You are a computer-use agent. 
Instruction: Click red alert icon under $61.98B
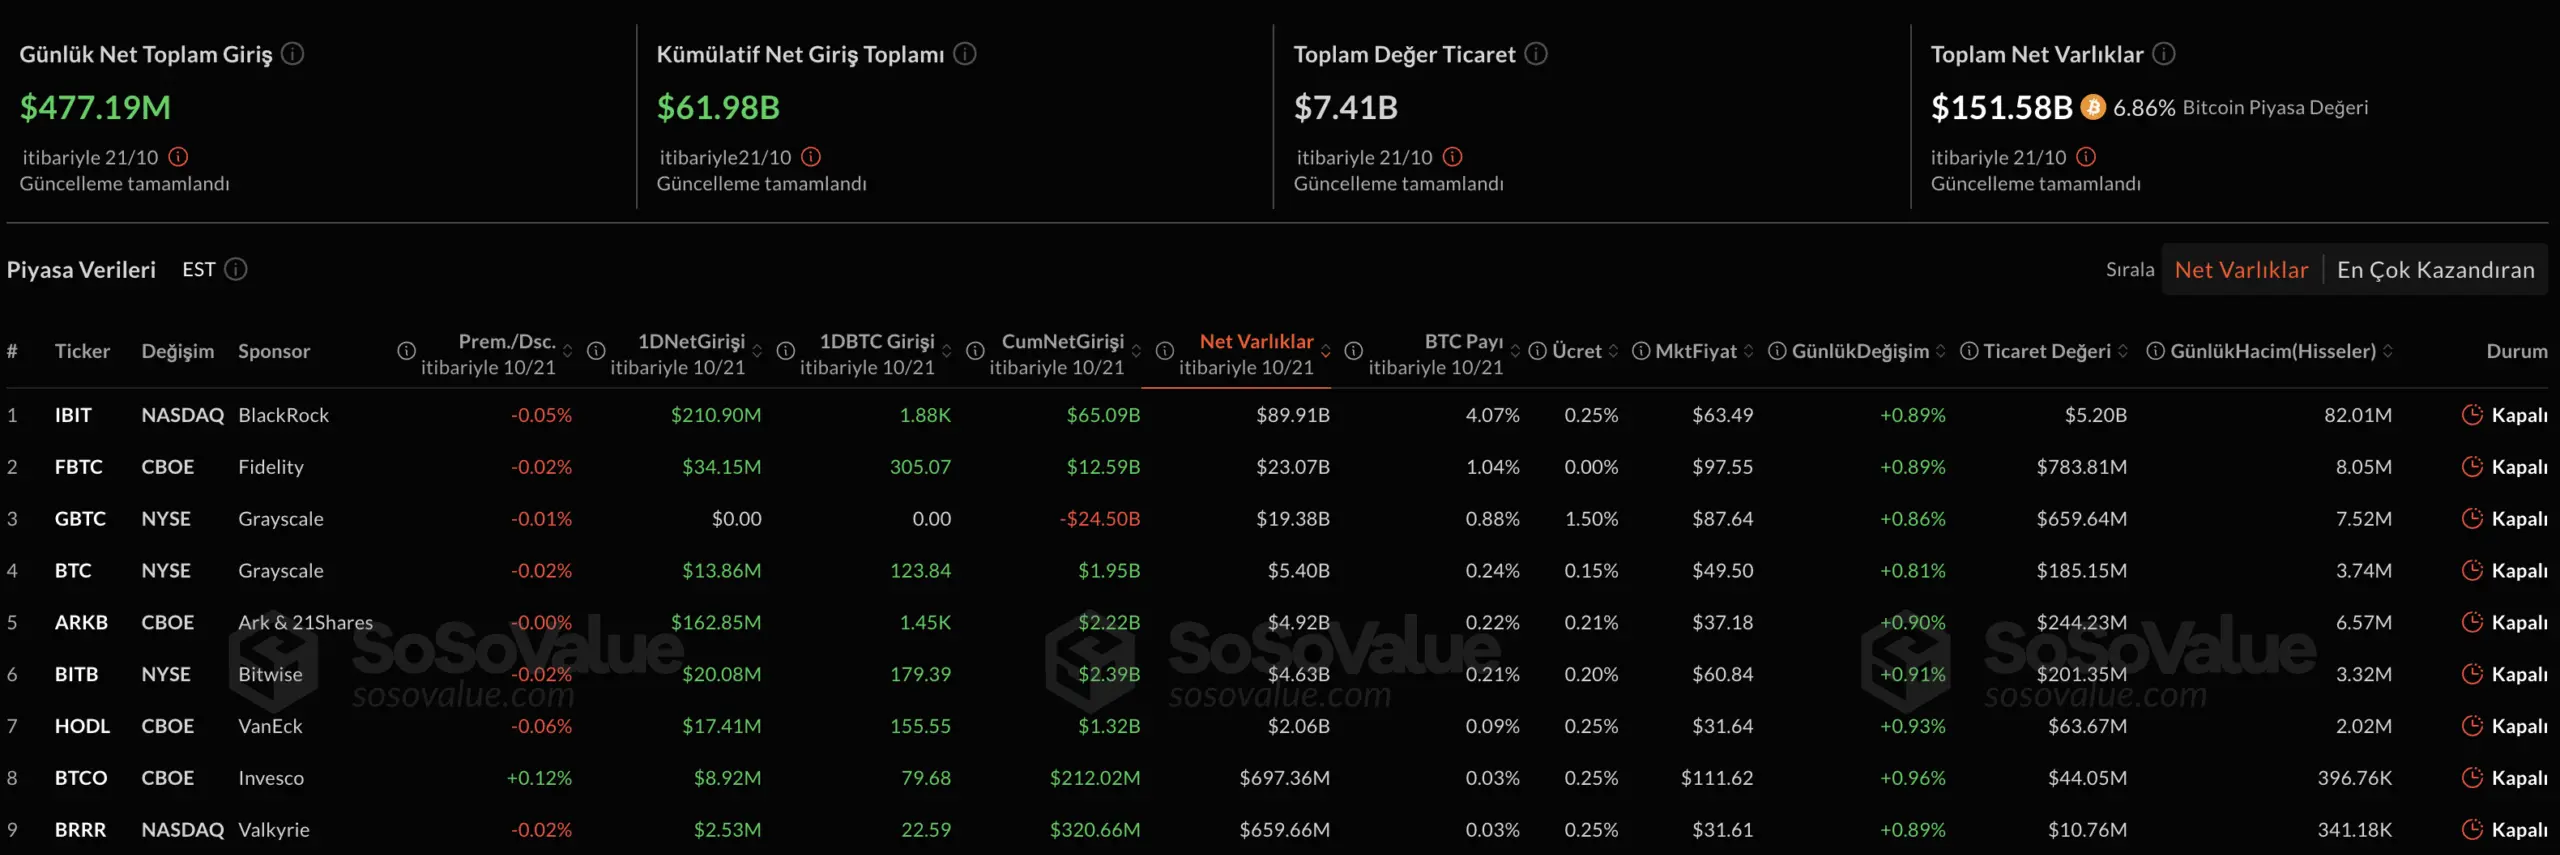click(x=811, y=157)
